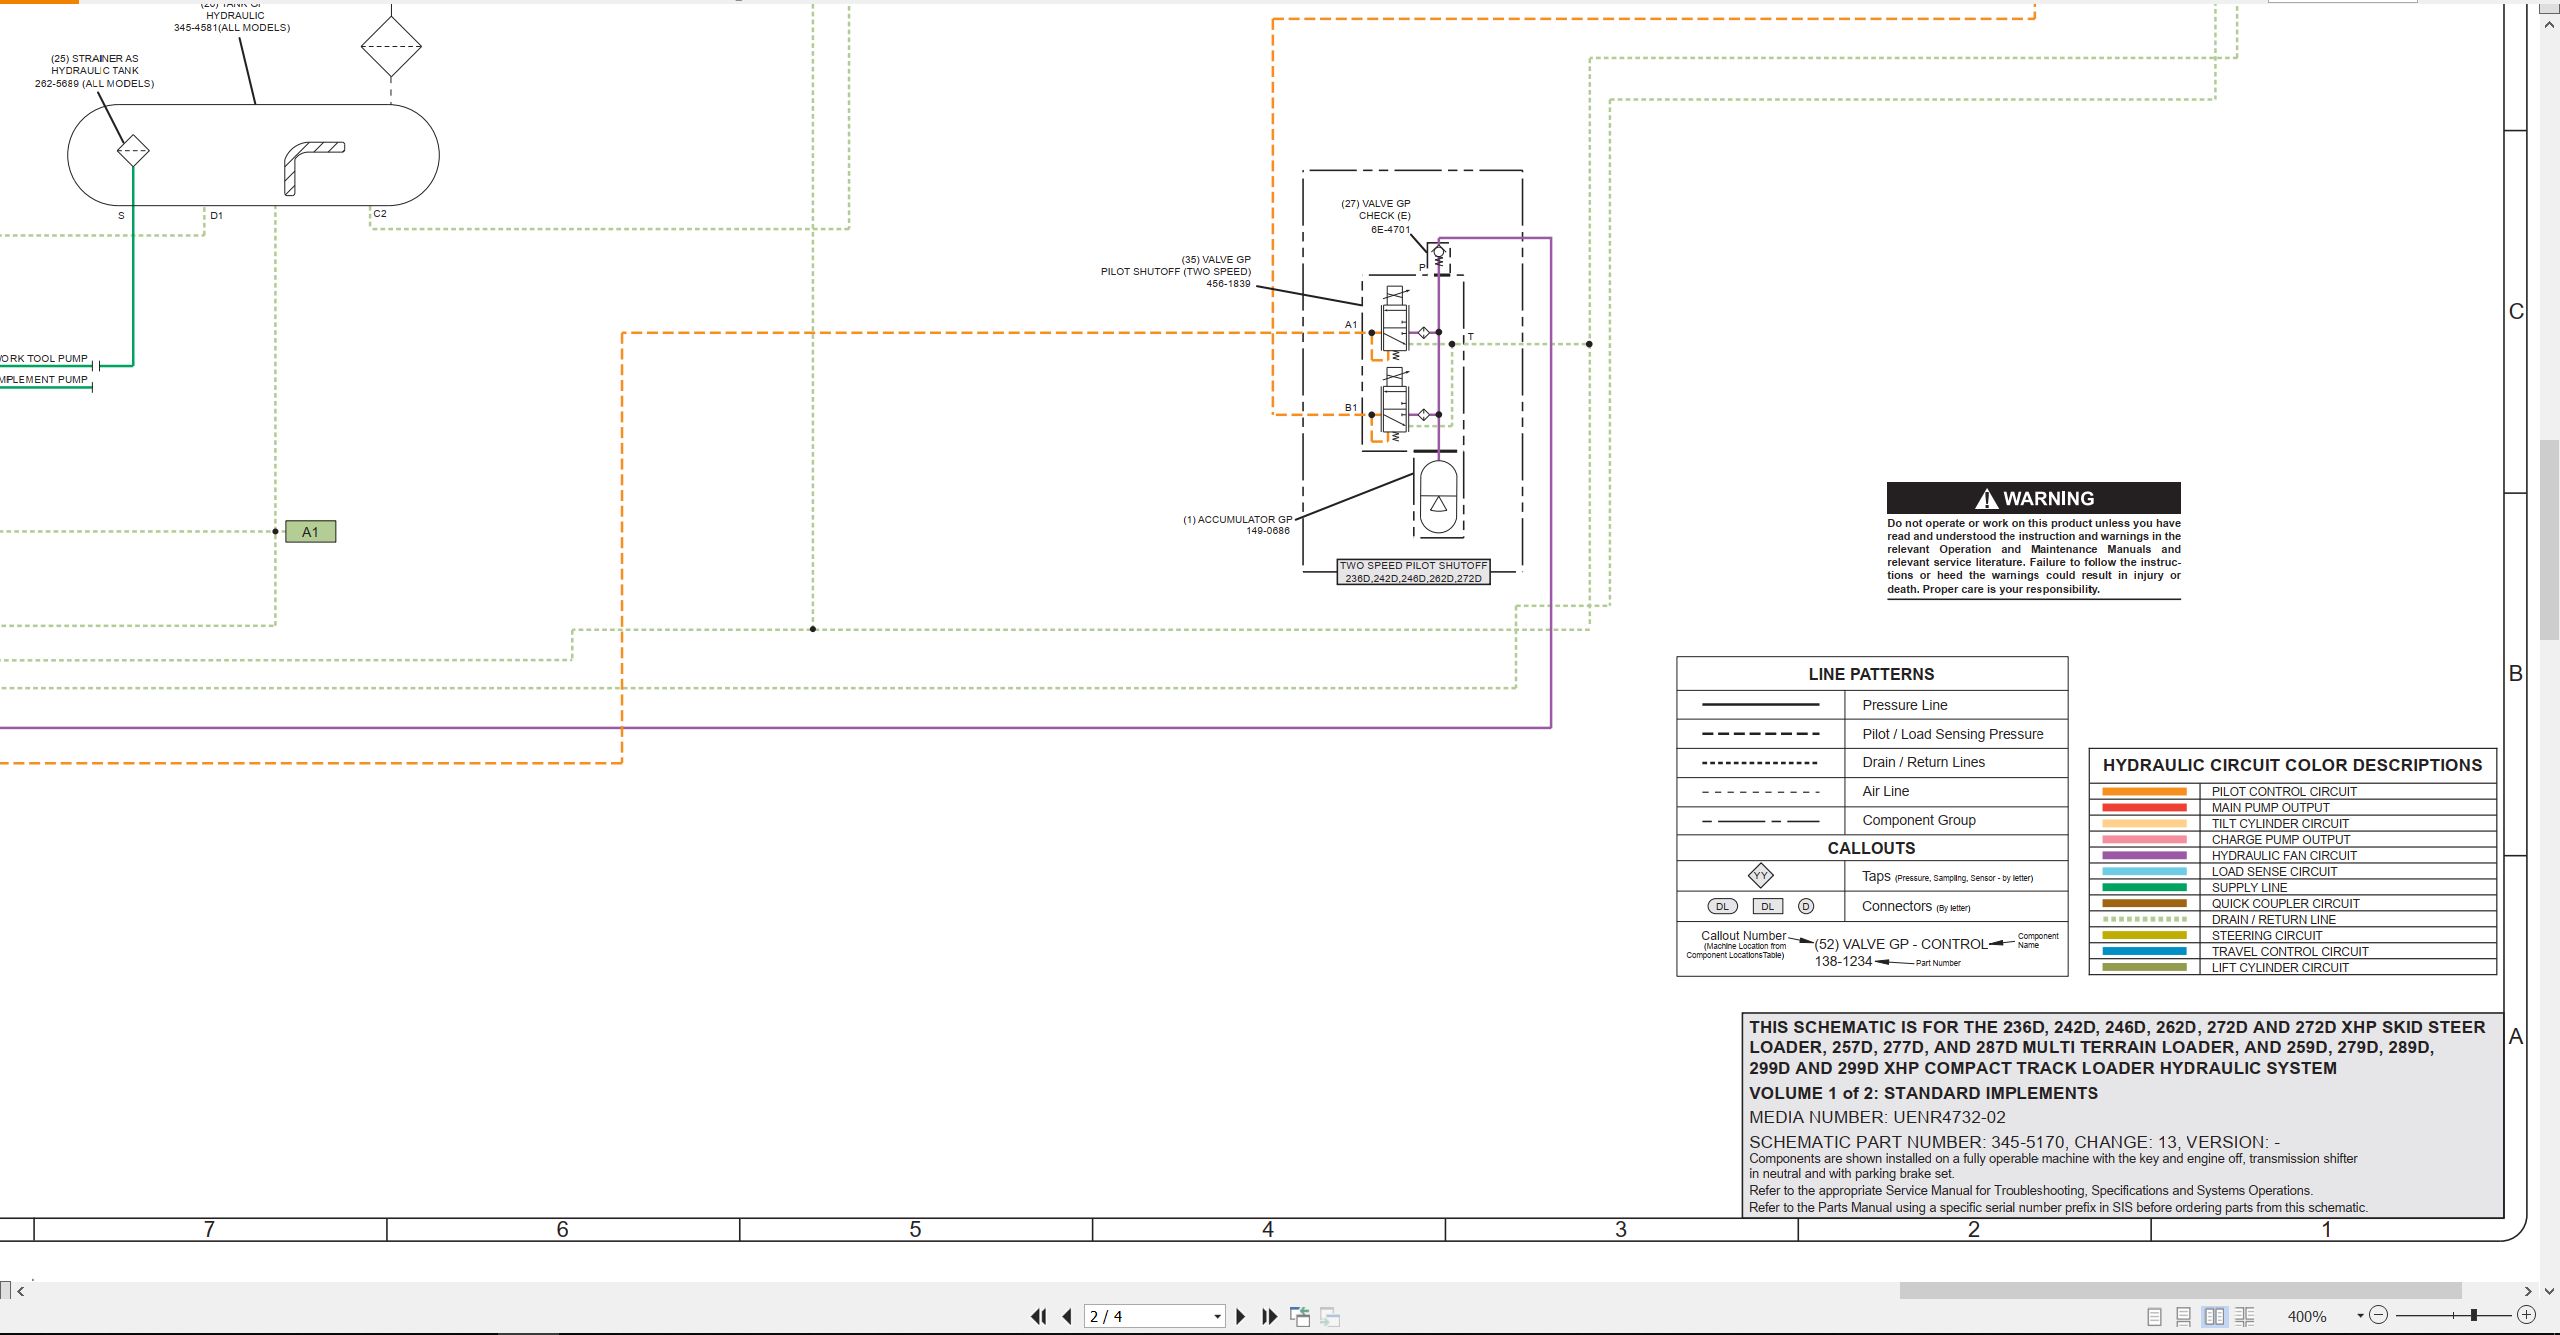2560x1335 pixels.
Task: Click the 'WARNING' heading
Action: [x=2048, y=499]
